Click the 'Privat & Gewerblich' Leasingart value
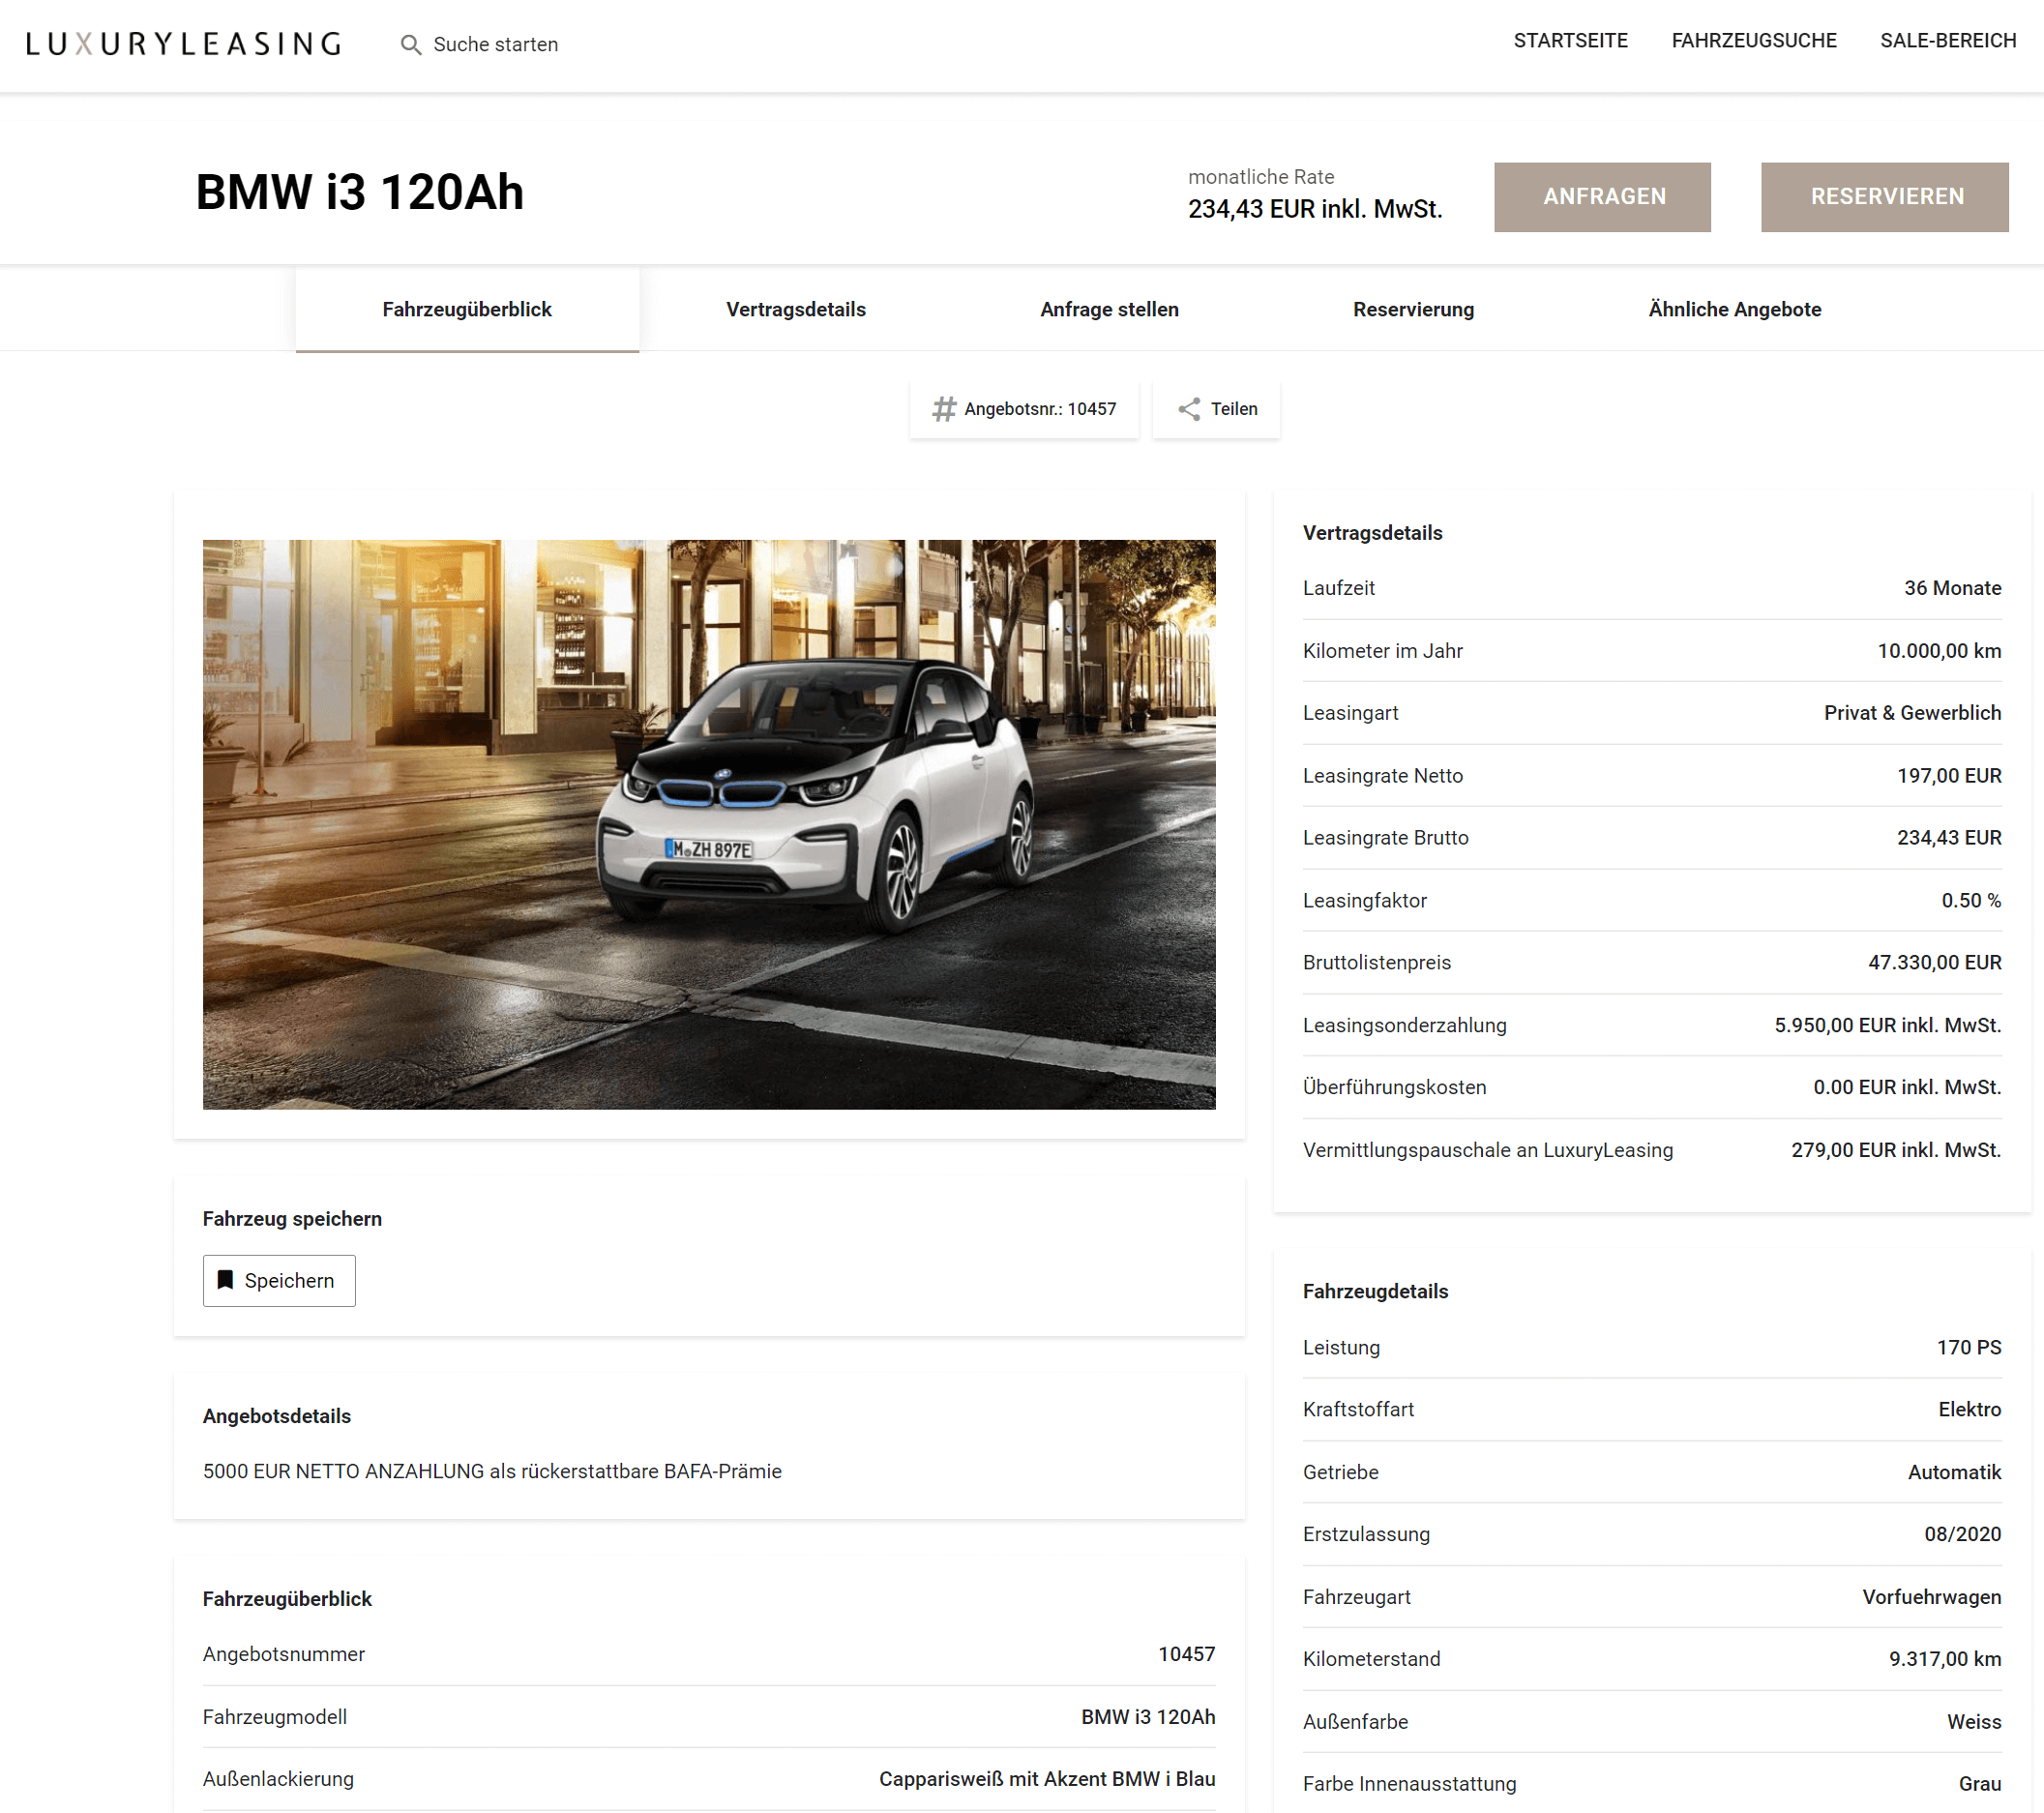 coord(1912,713)
